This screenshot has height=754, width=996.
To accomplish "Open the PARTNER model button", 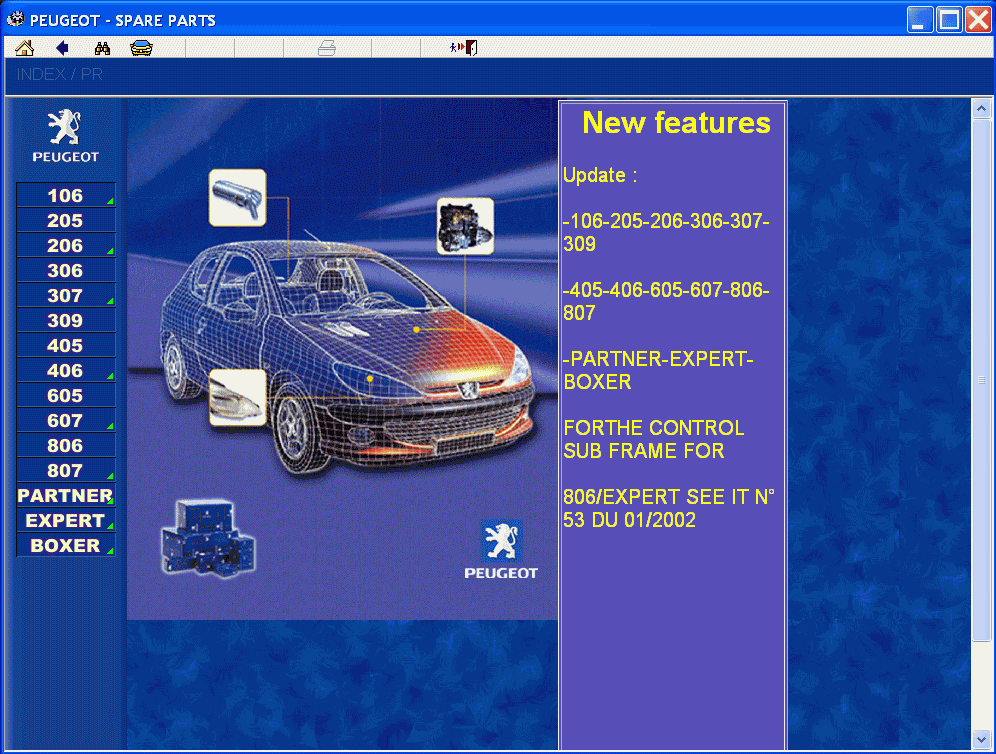I will 65,495.
